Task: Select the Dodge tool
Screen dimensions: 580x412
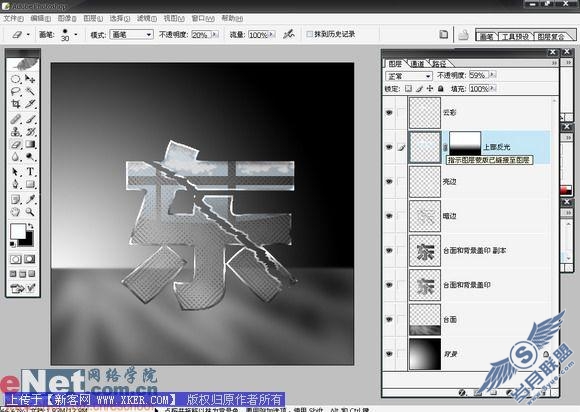Action: [30, 157]
